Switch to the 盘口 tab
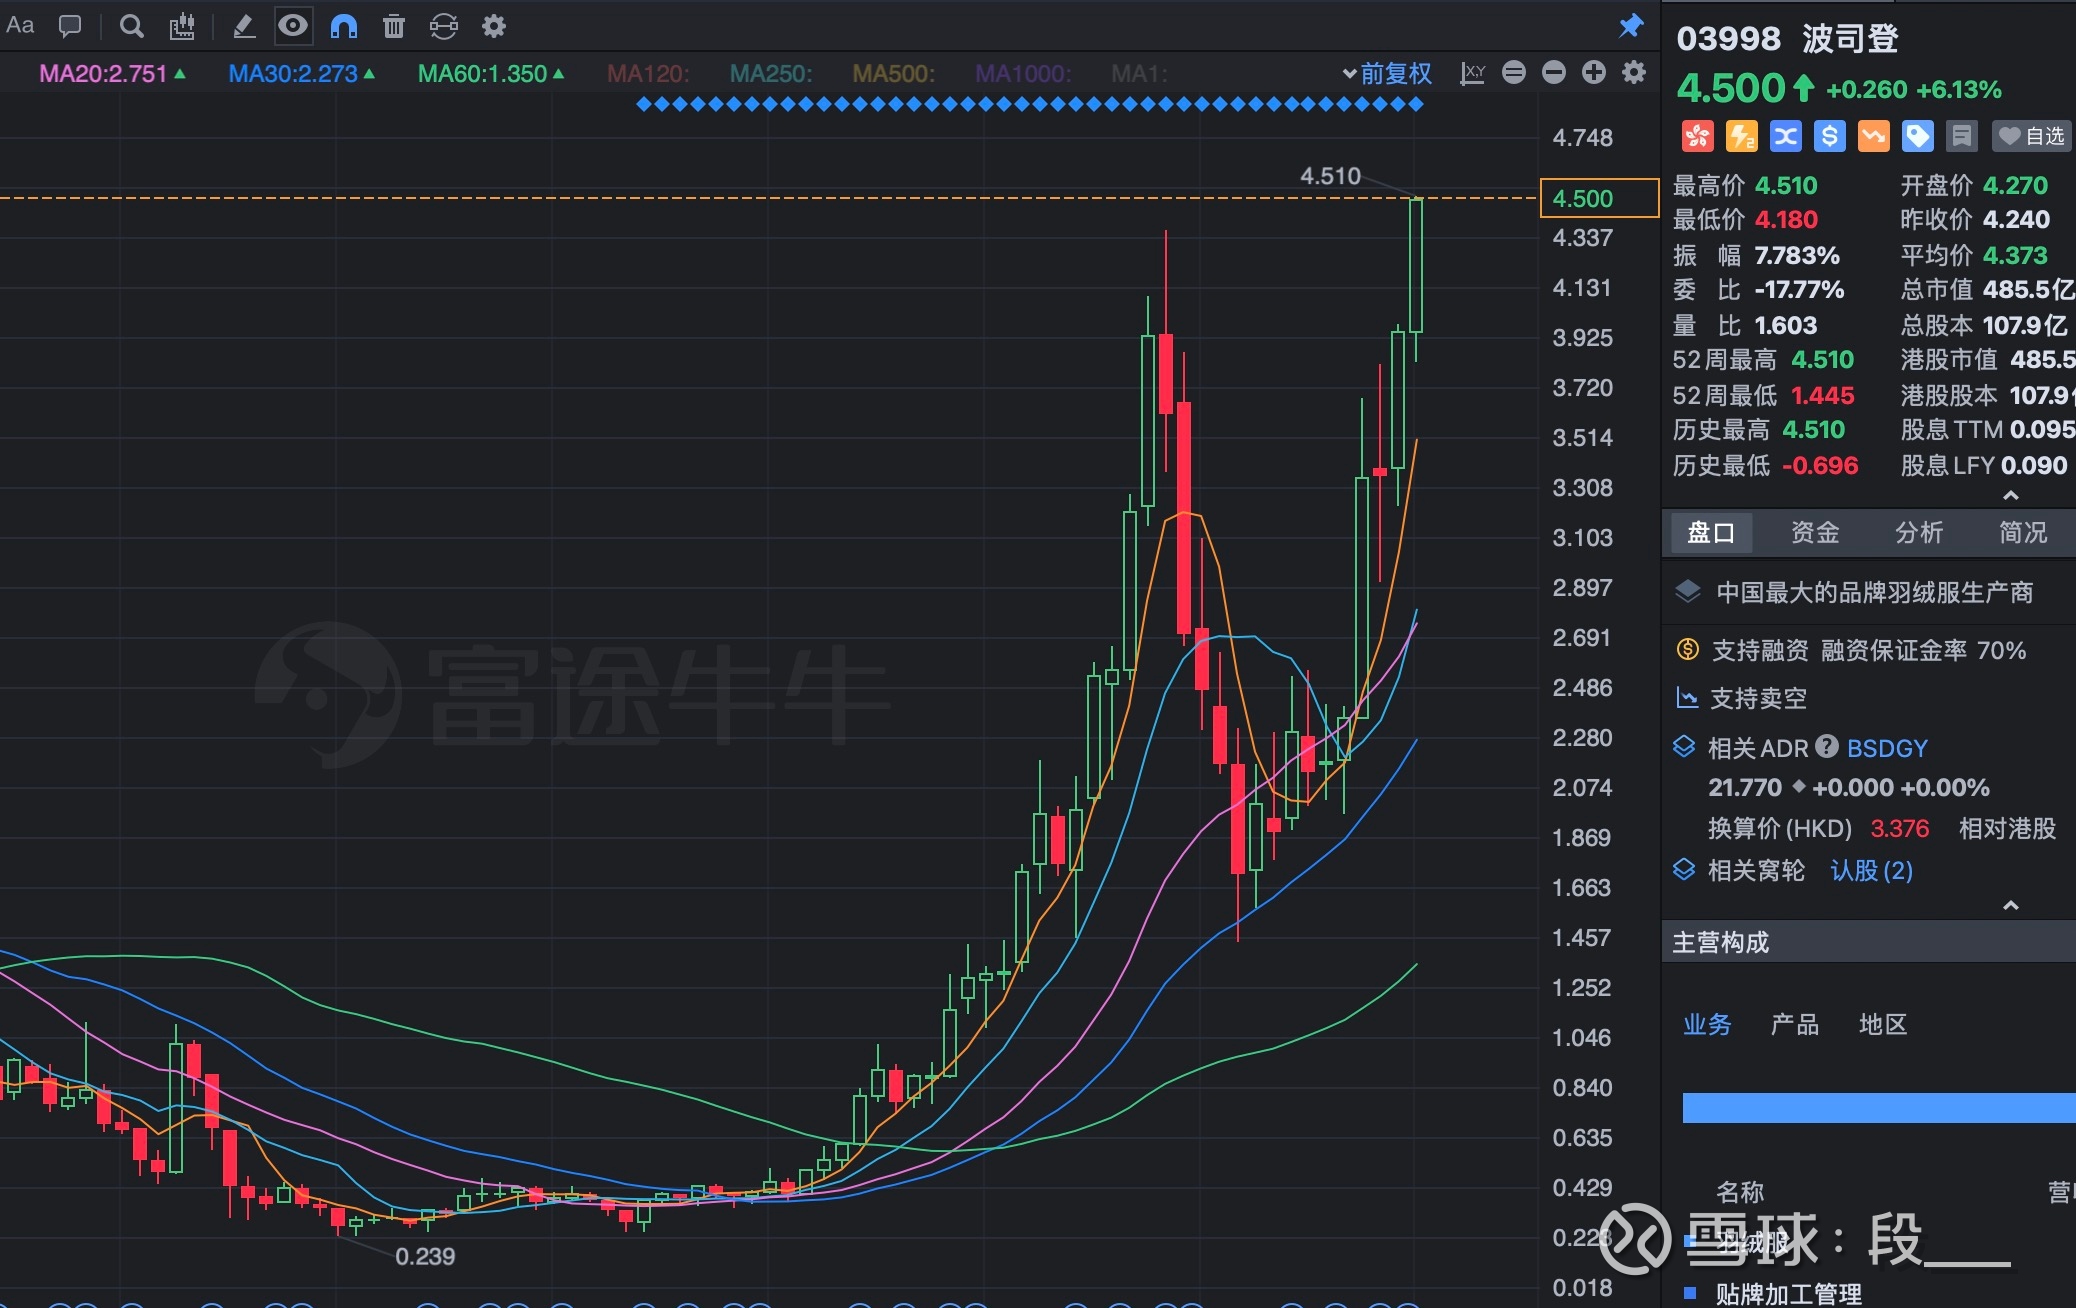Viewport: 2076px width, 1308px height. point(1711,532)
